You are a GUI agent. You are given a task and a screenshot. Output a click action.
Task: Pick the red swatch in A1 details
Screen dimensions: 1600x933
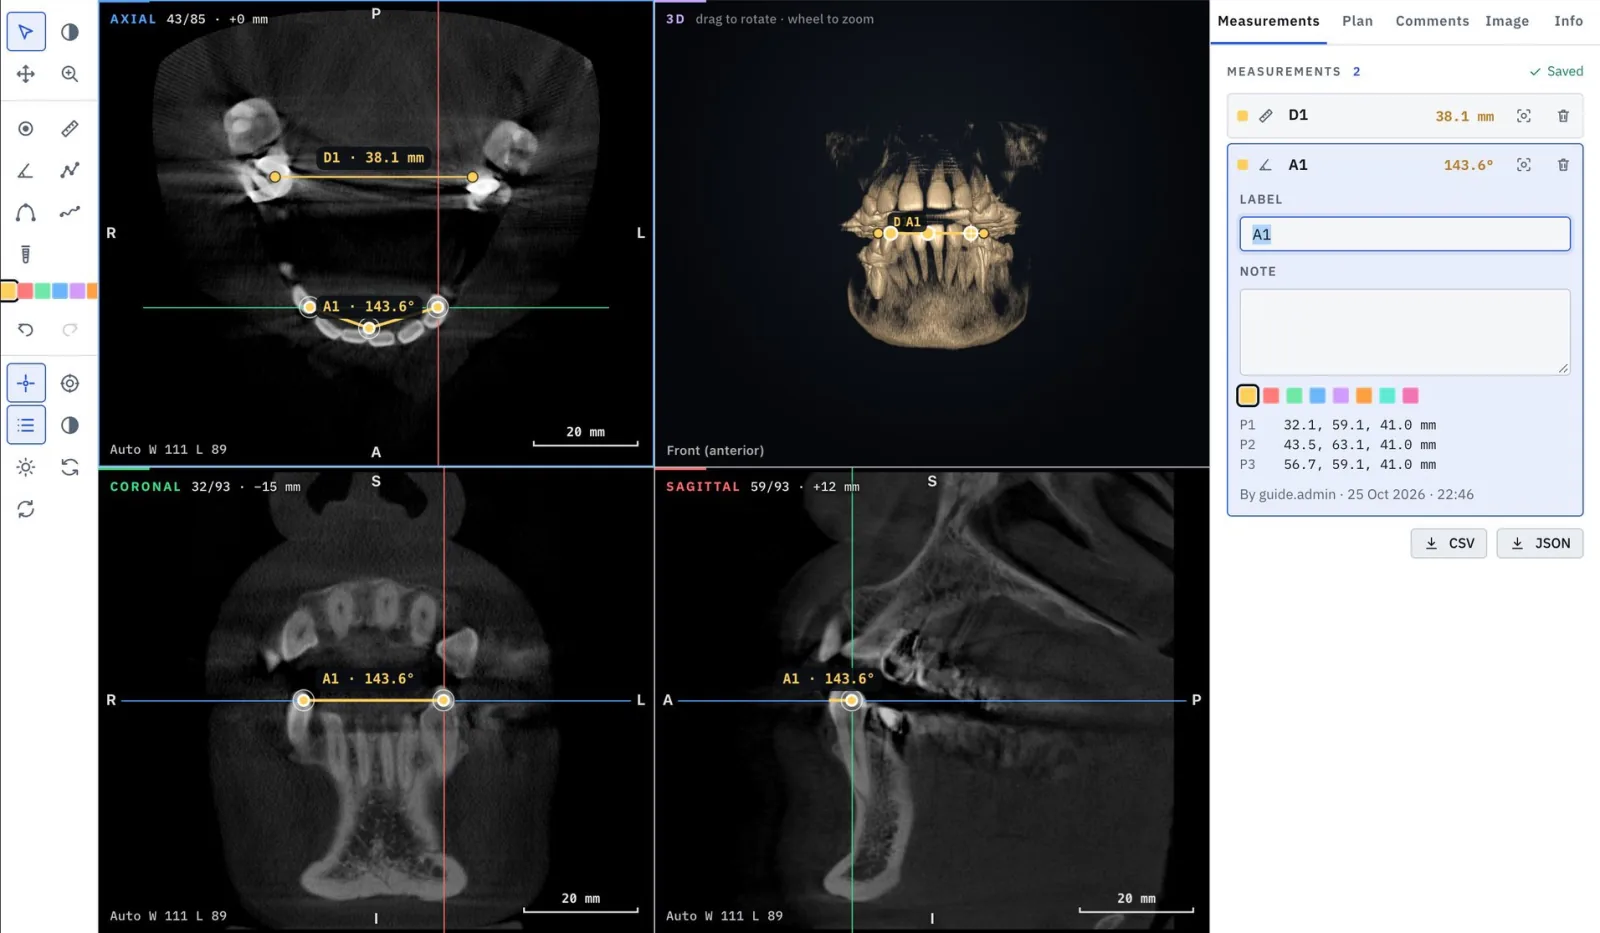pyautogui.click(x=1271, y=396)
